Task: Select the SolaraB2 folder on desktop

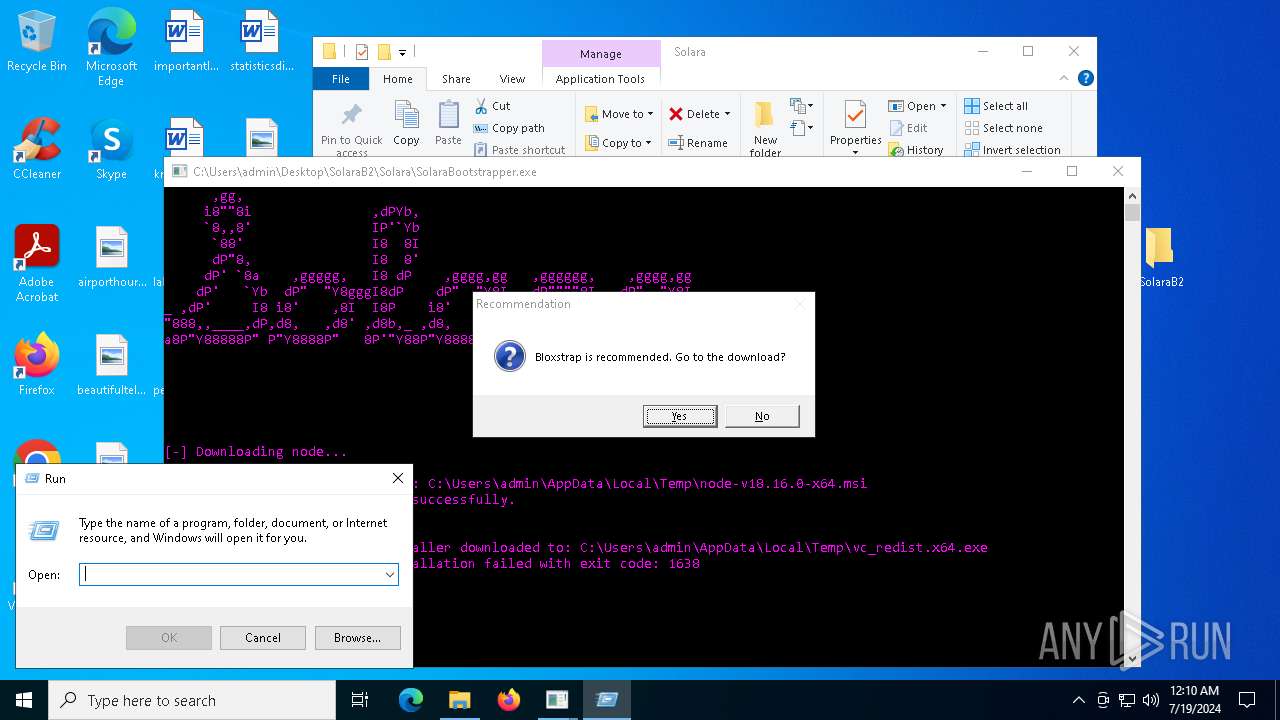Action: [x=1160, y=257]
